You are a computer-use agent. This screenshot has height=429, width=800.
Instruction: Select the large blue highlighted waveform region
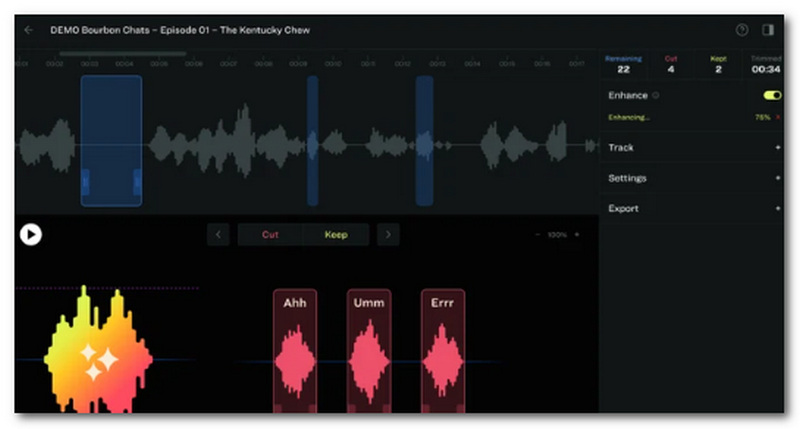point(111,140)
